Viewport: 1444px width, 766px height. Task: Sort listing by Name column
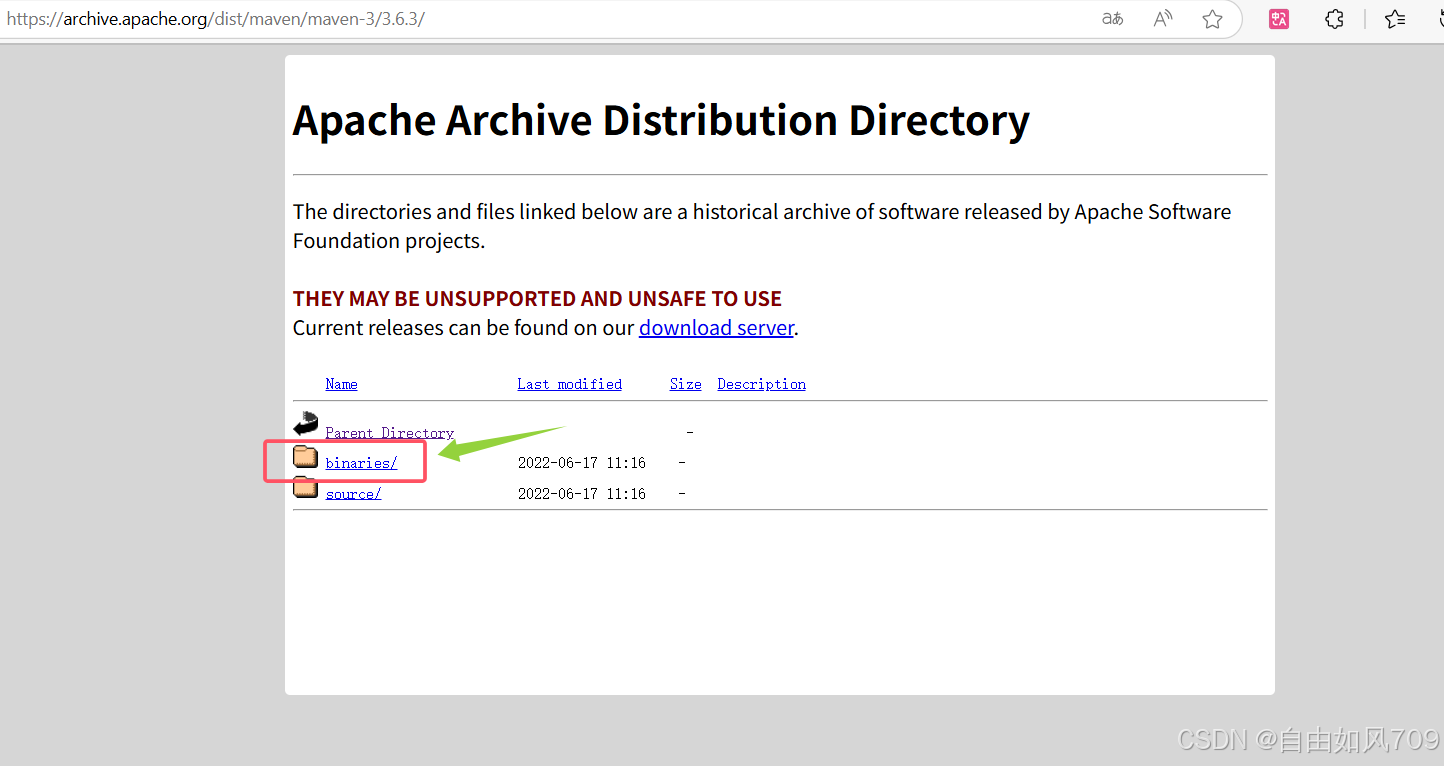(341, 384)
